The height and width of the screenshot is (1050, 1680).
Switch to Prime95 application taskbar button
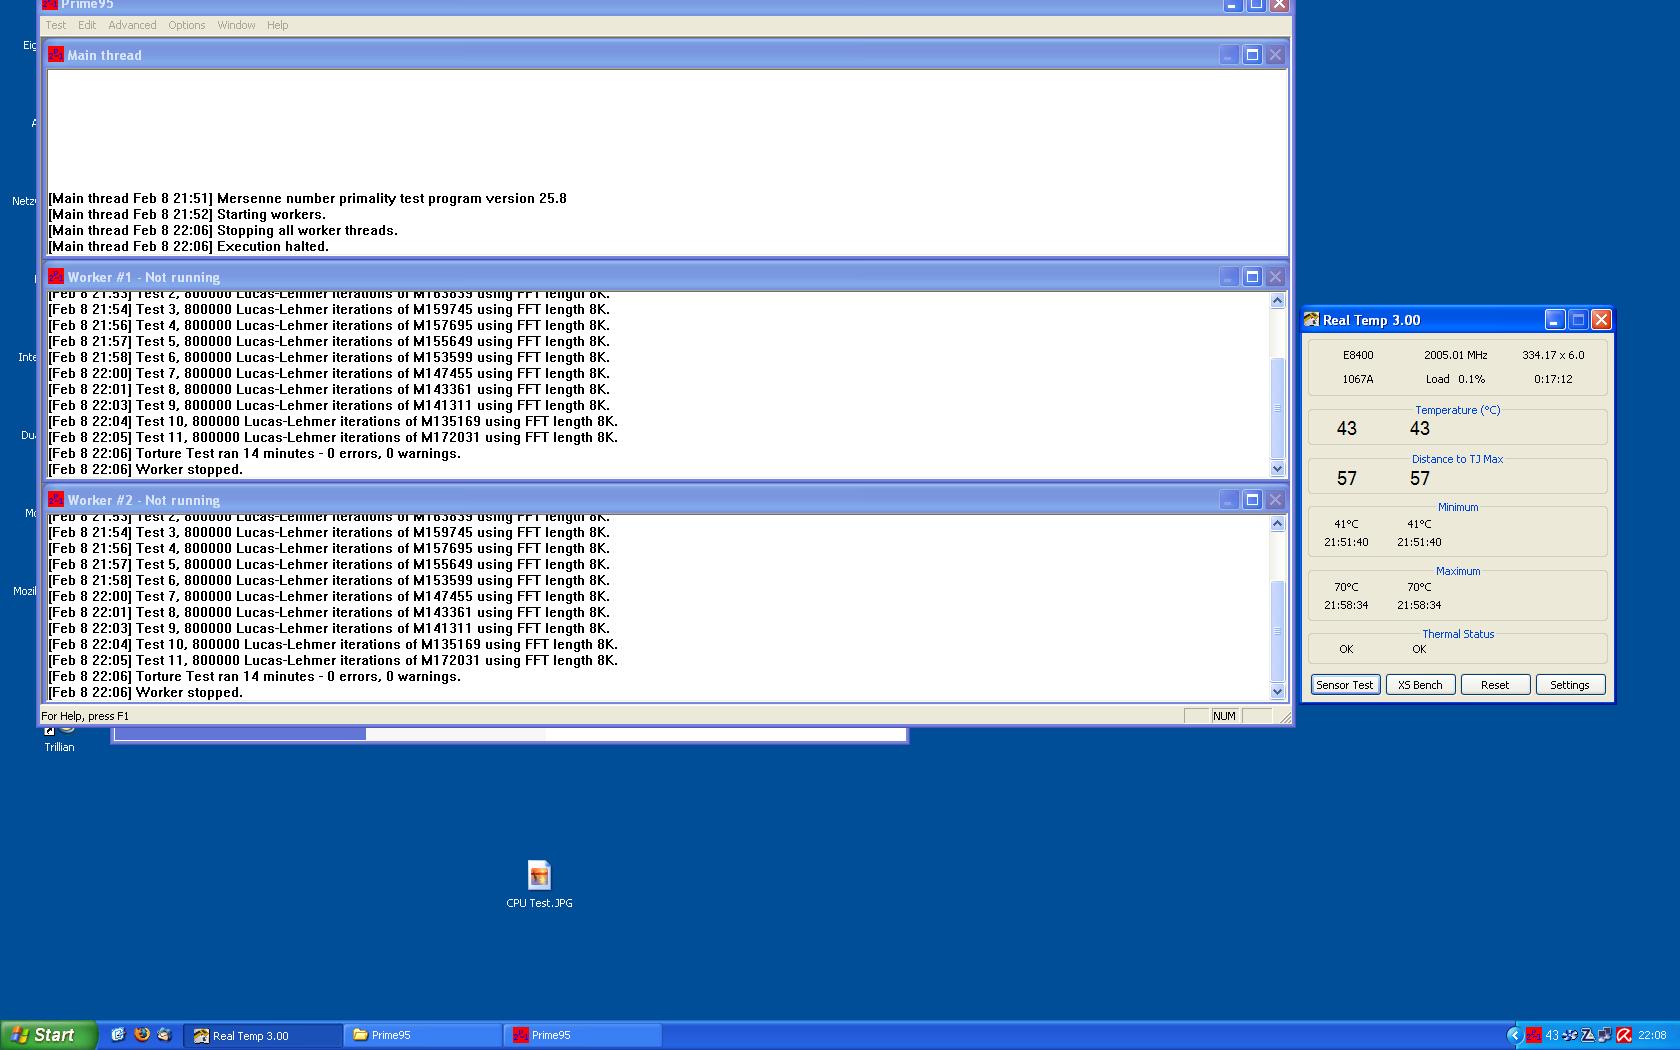click(582, 1035)
